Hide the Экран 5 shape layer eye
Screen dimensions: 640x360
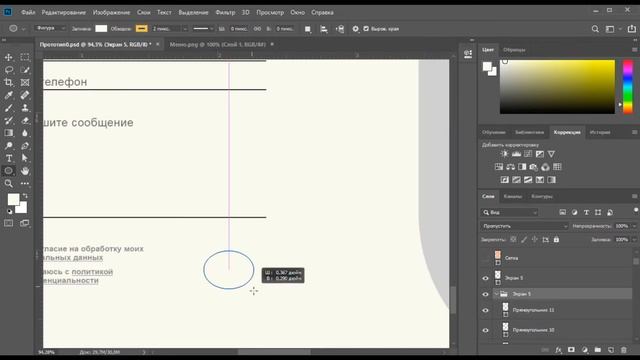(x=485, y=278)
